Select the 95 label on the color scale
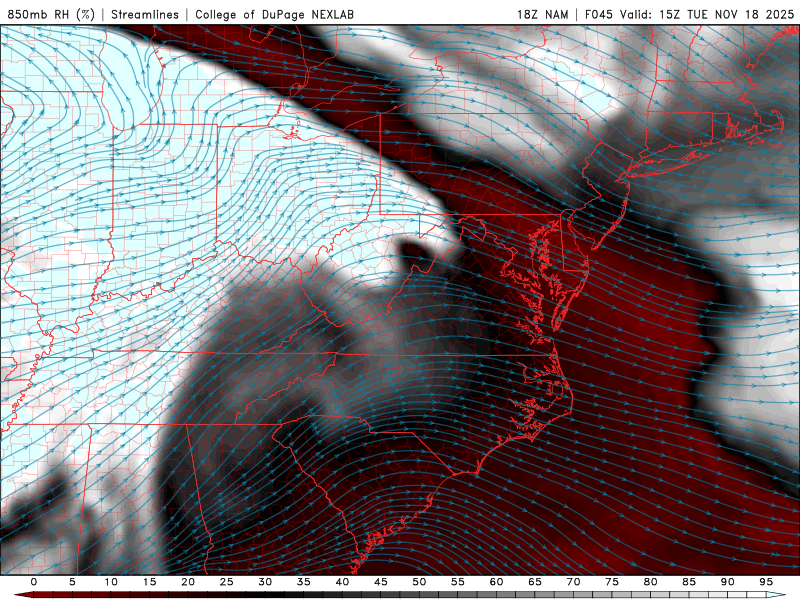This screenshot has width=800, height=600. [x=766, y=582]
